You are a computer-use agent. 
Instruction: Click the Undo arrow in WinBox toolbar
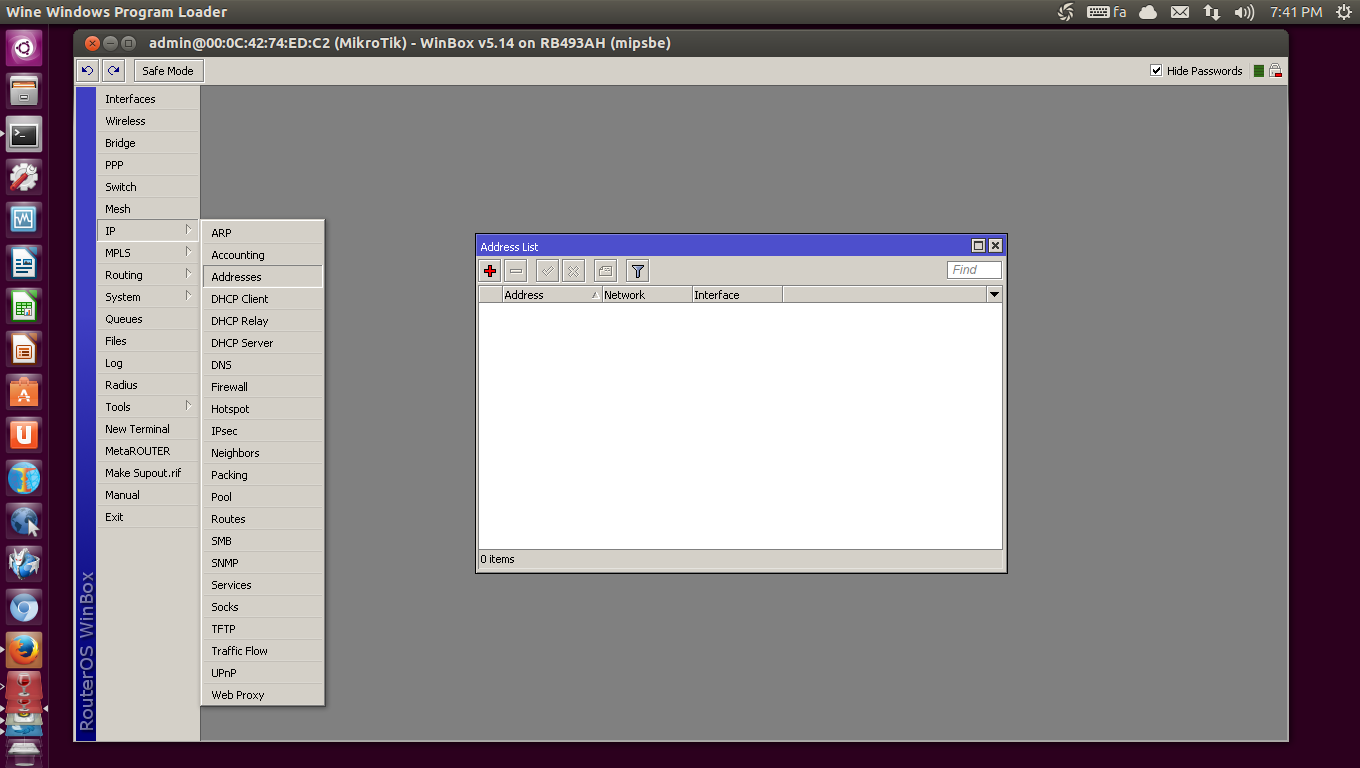(88, 71)
